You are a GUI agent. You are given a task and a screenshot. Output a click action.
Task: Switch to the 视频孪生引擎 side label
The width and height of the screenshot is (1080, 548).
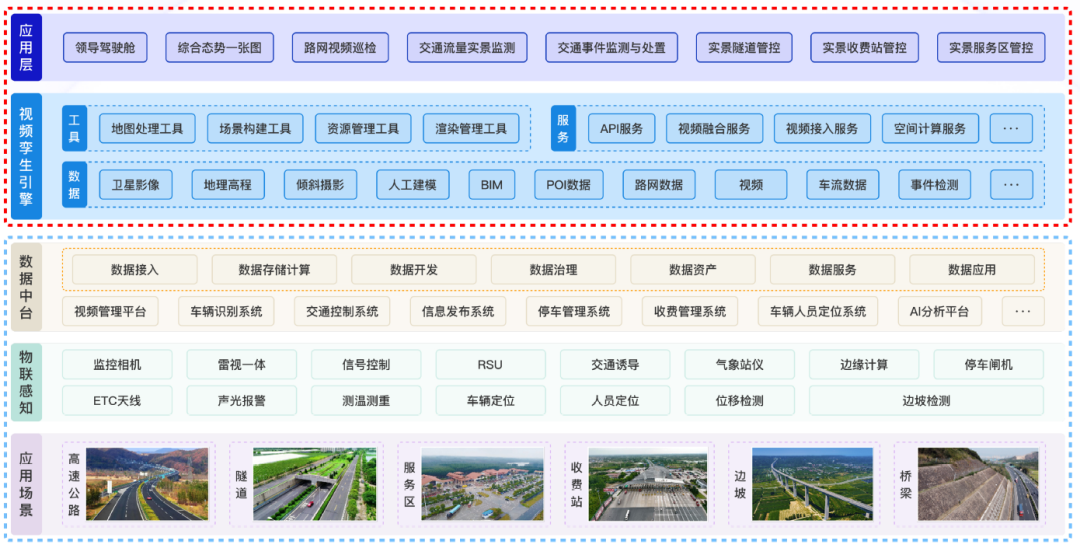[x=27, y=156]
